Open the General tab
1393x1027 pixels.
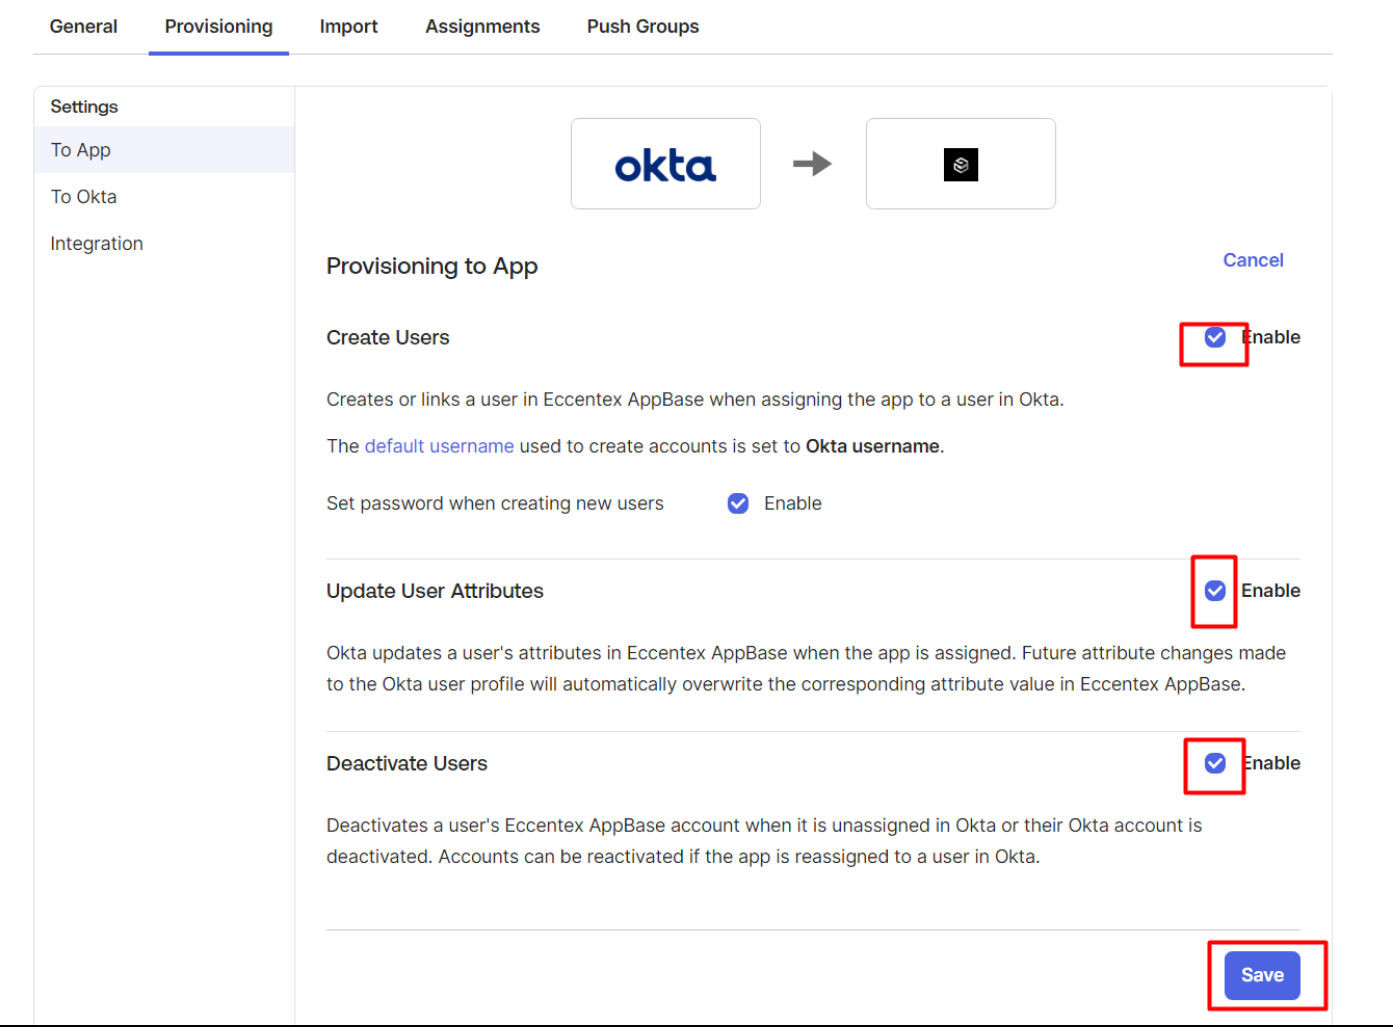[x=83, y=27]
